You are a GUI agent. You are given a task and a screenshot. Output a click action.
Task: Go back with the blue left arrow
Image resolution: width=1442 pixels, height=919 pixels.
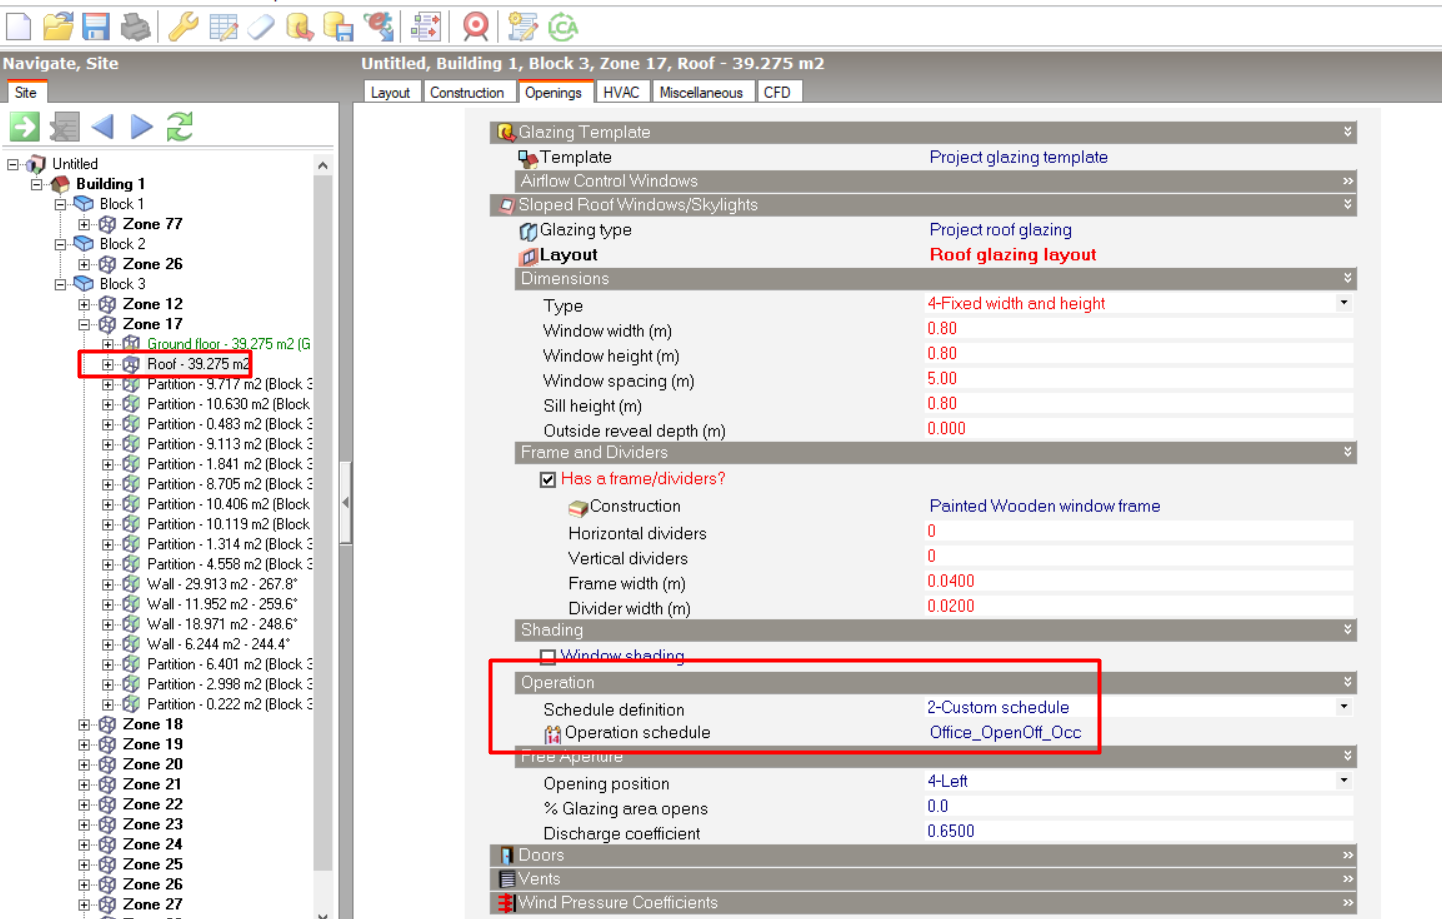coord(102,127)
